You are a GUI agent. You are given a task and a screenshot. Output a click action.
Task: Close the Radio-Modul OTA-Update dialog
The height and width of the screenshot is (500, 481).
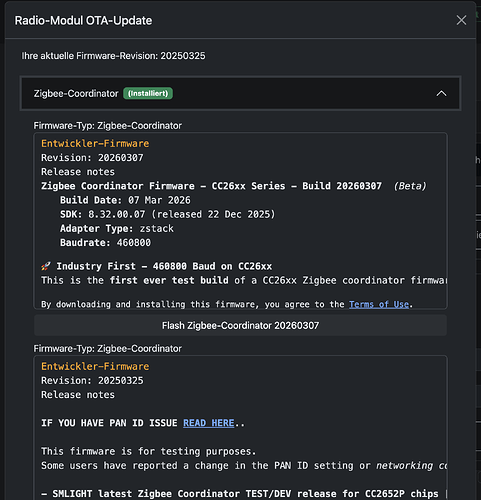pyautogui.click(x=461, y=20)
